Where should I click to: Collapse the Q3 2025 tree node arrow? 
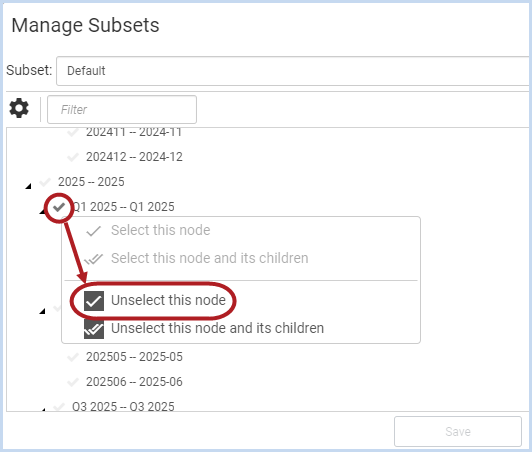(43, 409)
